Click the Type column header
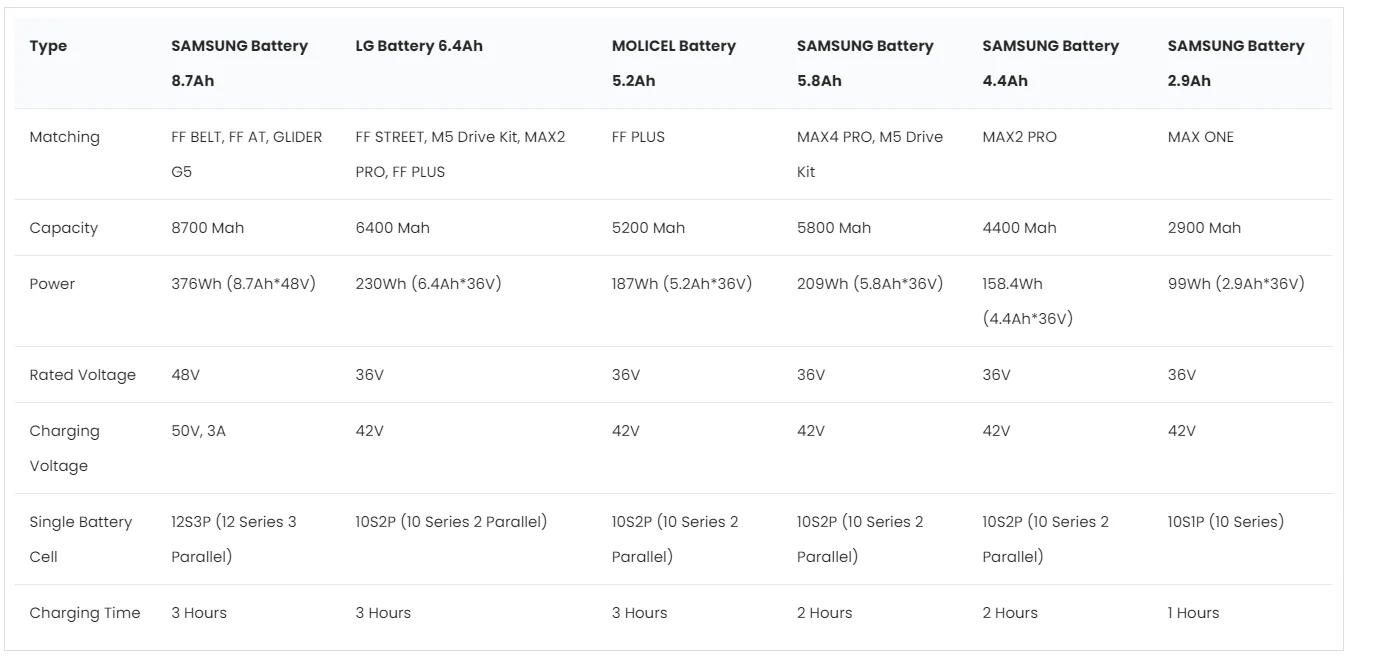 tap(48, 46)
